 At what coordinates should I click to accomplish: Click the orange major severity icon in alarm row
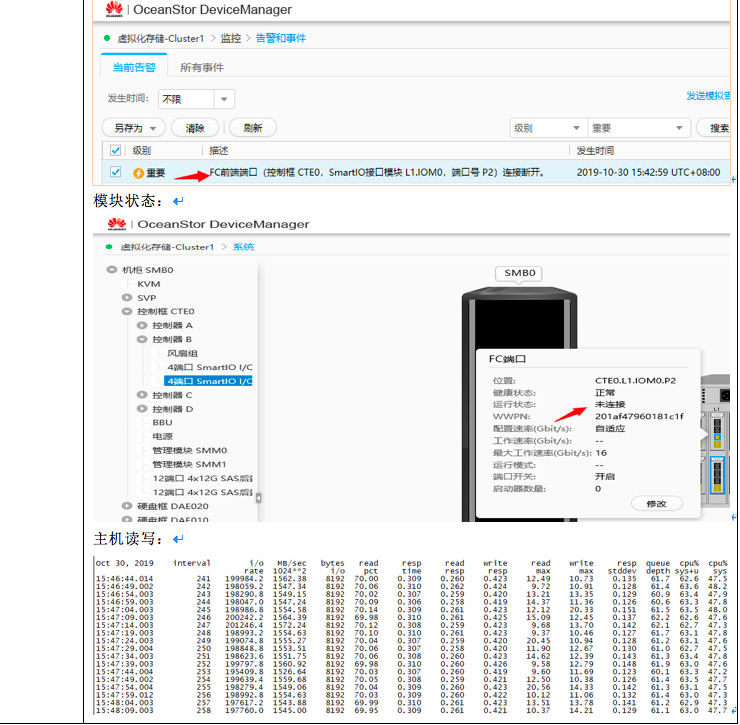pyautogui.click(x=138, y=173)
